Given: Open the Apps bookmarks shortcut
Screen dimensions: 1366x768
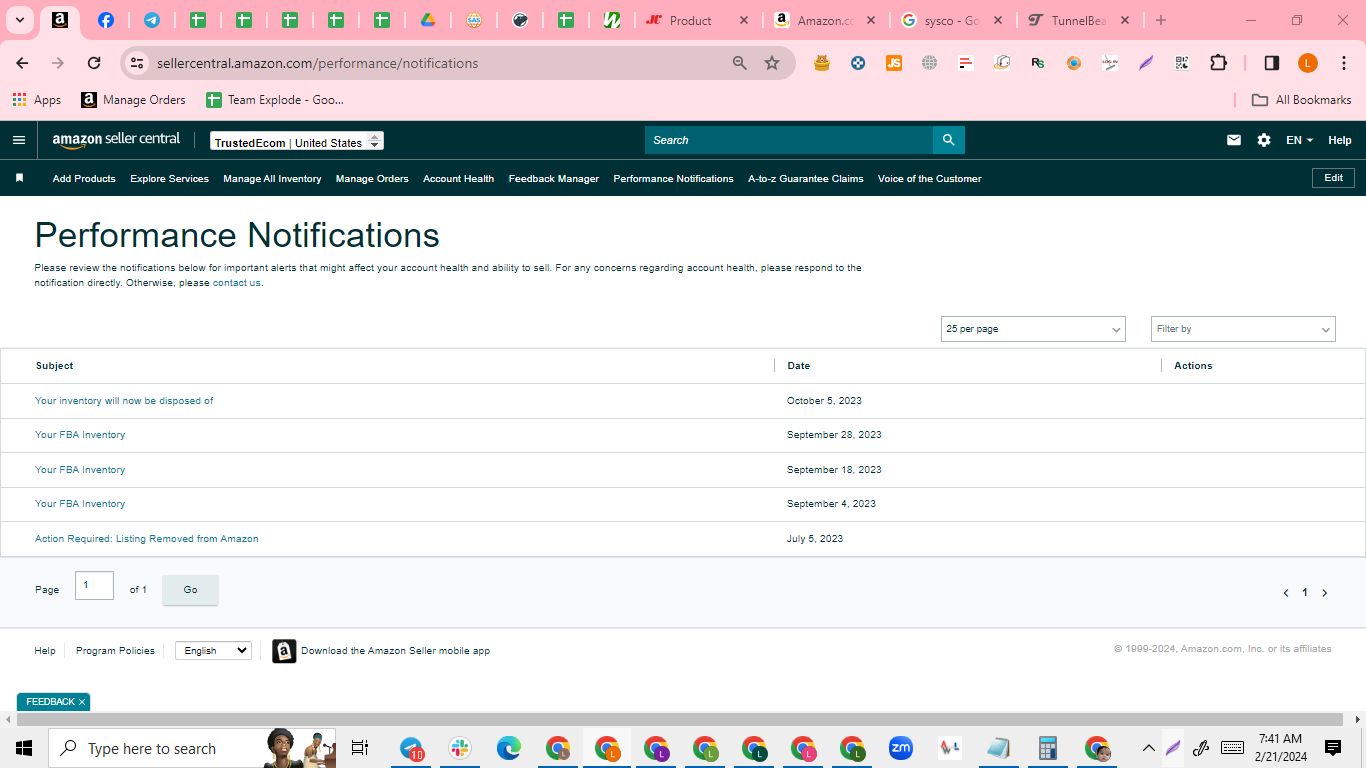Looking at the screenshot, I should point(37,100).
